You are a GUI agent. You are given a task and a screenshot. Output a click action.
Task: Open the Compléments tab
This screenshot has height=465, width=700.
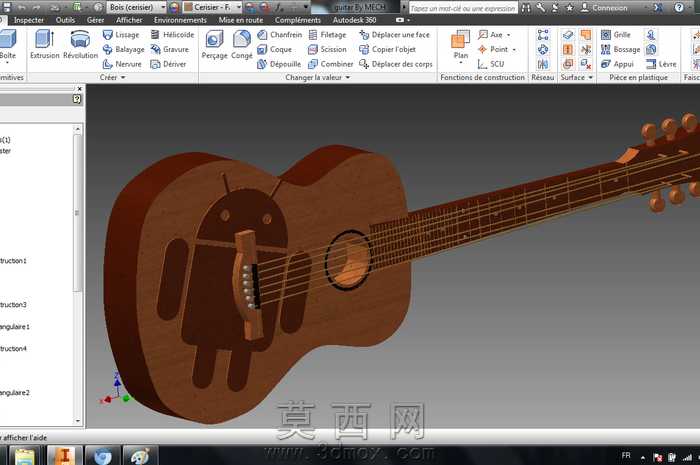(x=298, y=20)
